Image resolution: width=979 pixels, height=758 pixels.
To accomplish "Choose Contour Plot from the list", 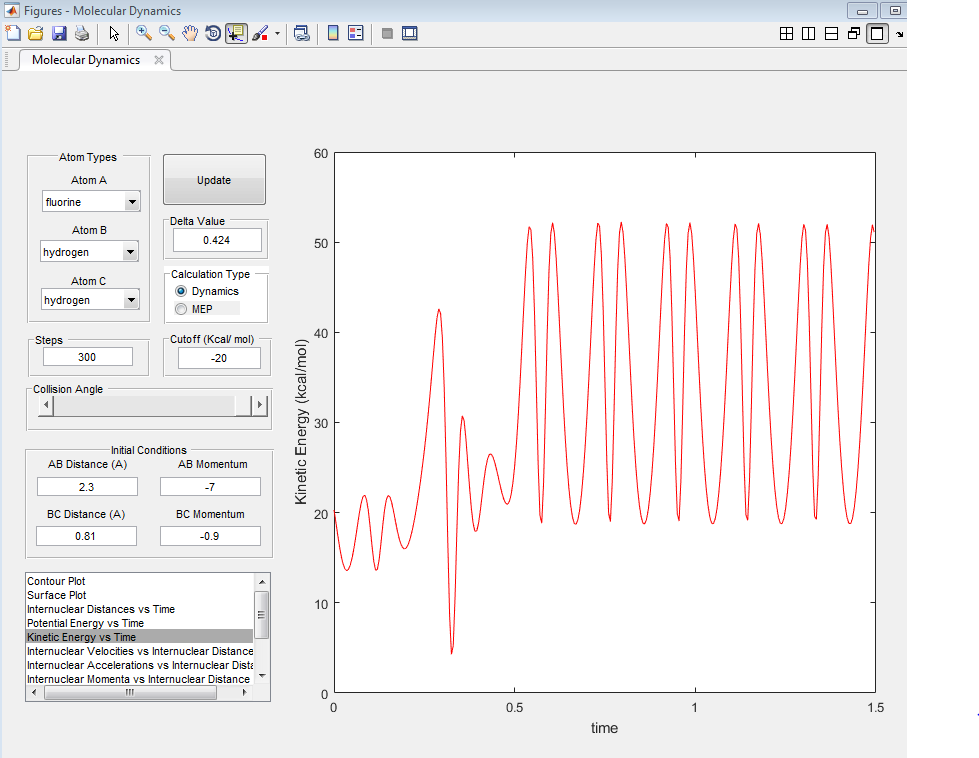I will [x=57, y=581].
